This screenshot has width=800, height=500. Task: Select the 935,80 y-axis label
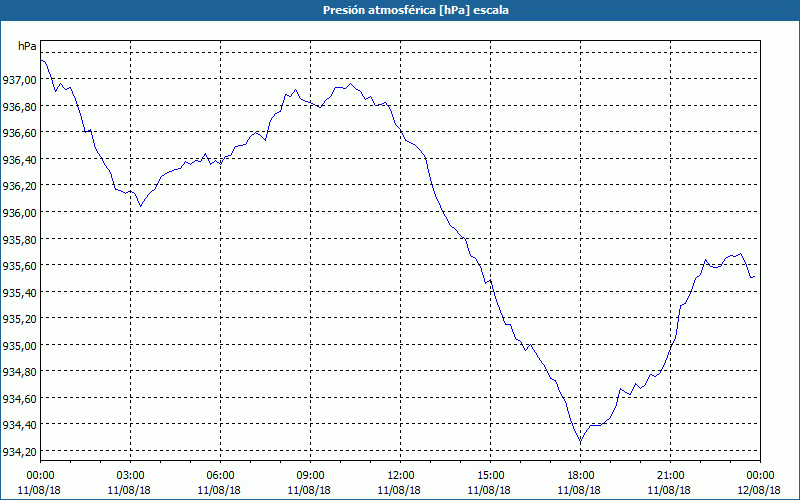[19, 239]
